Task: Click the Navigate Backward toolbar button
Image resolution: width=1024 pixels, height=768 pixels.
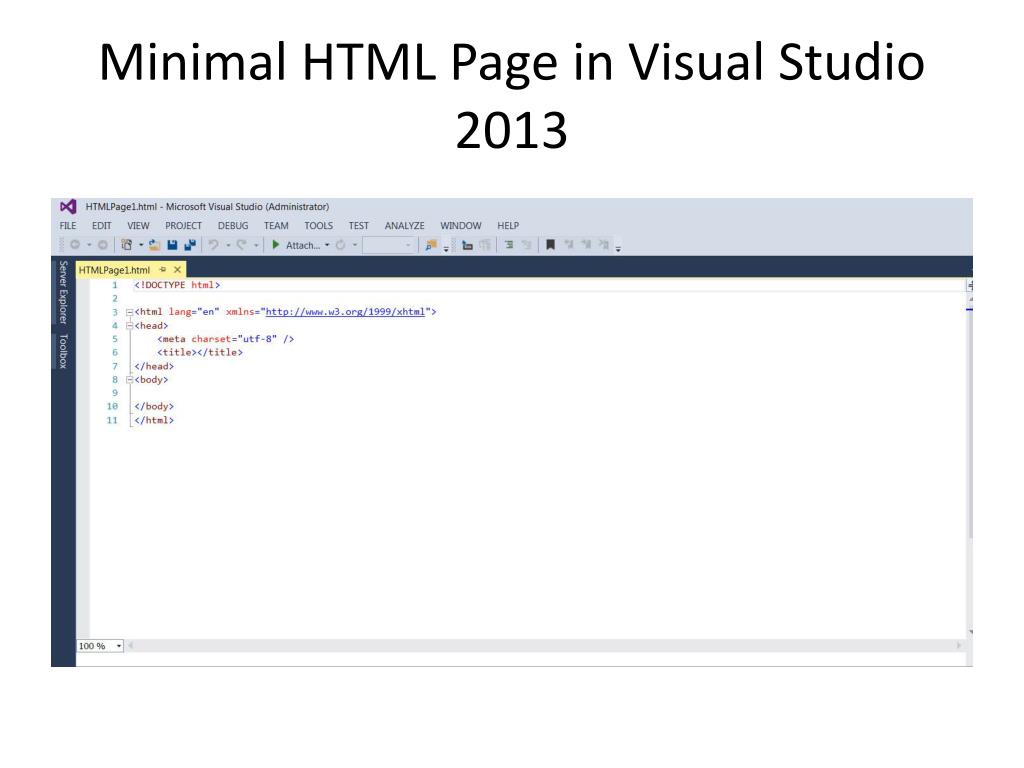Action: click(75, 245)
